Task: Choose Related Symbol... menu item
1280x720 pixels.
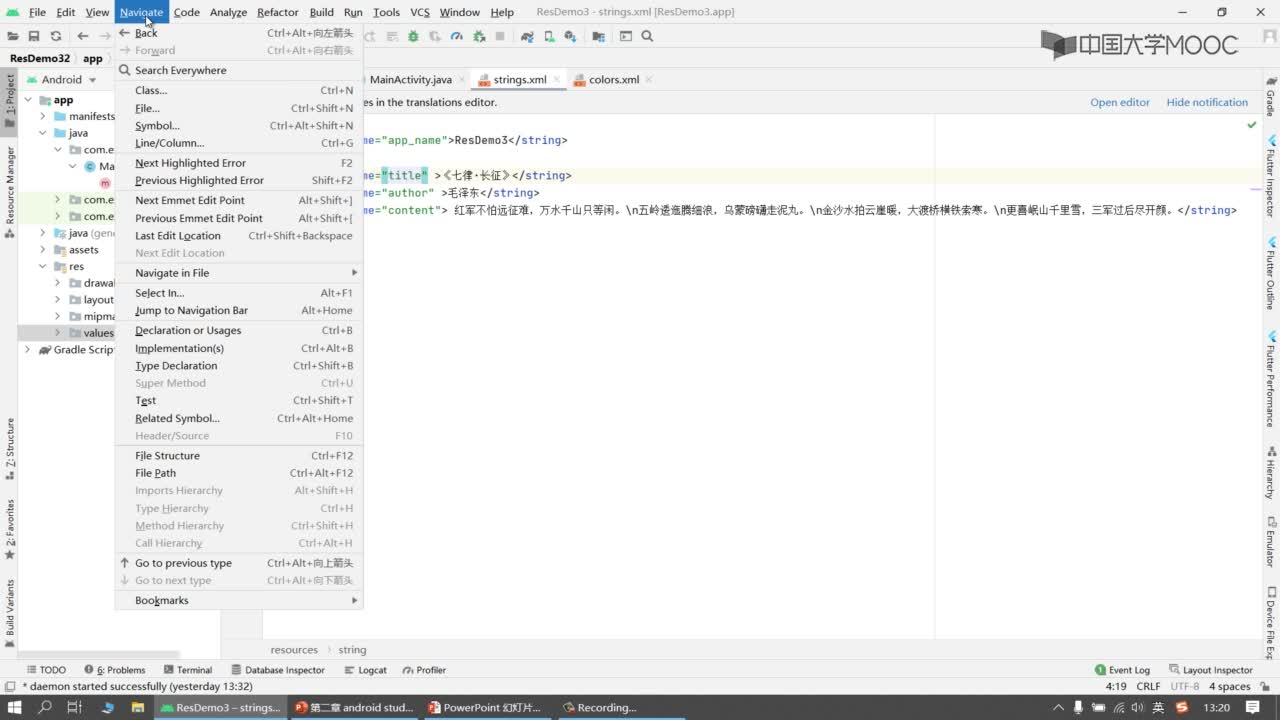Action: pyautogui.click(x=239, y=418)
